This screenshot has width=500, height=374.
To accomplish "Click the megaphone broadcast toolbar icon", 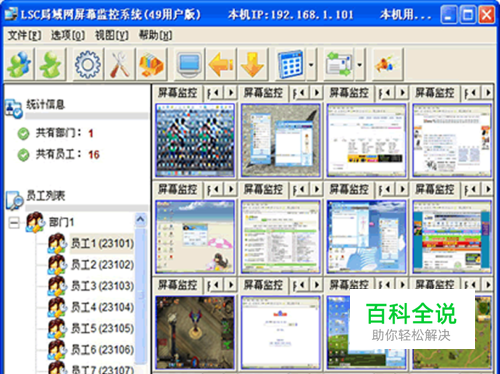I will point(388,64).
